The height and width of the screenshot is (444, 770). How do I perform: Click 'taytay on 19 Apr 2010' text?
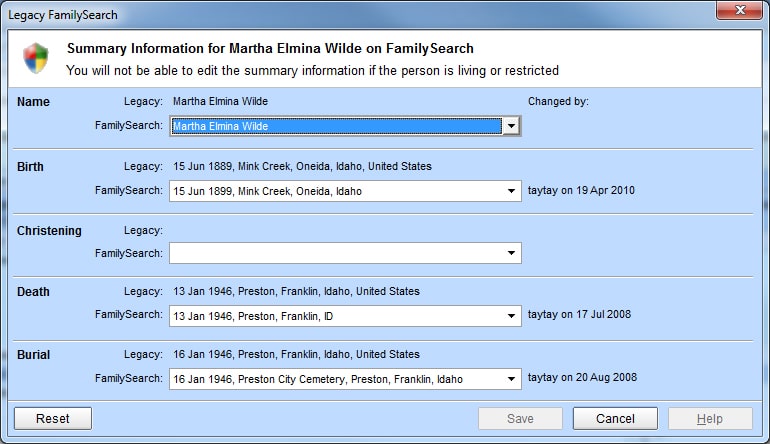point(581,190)
